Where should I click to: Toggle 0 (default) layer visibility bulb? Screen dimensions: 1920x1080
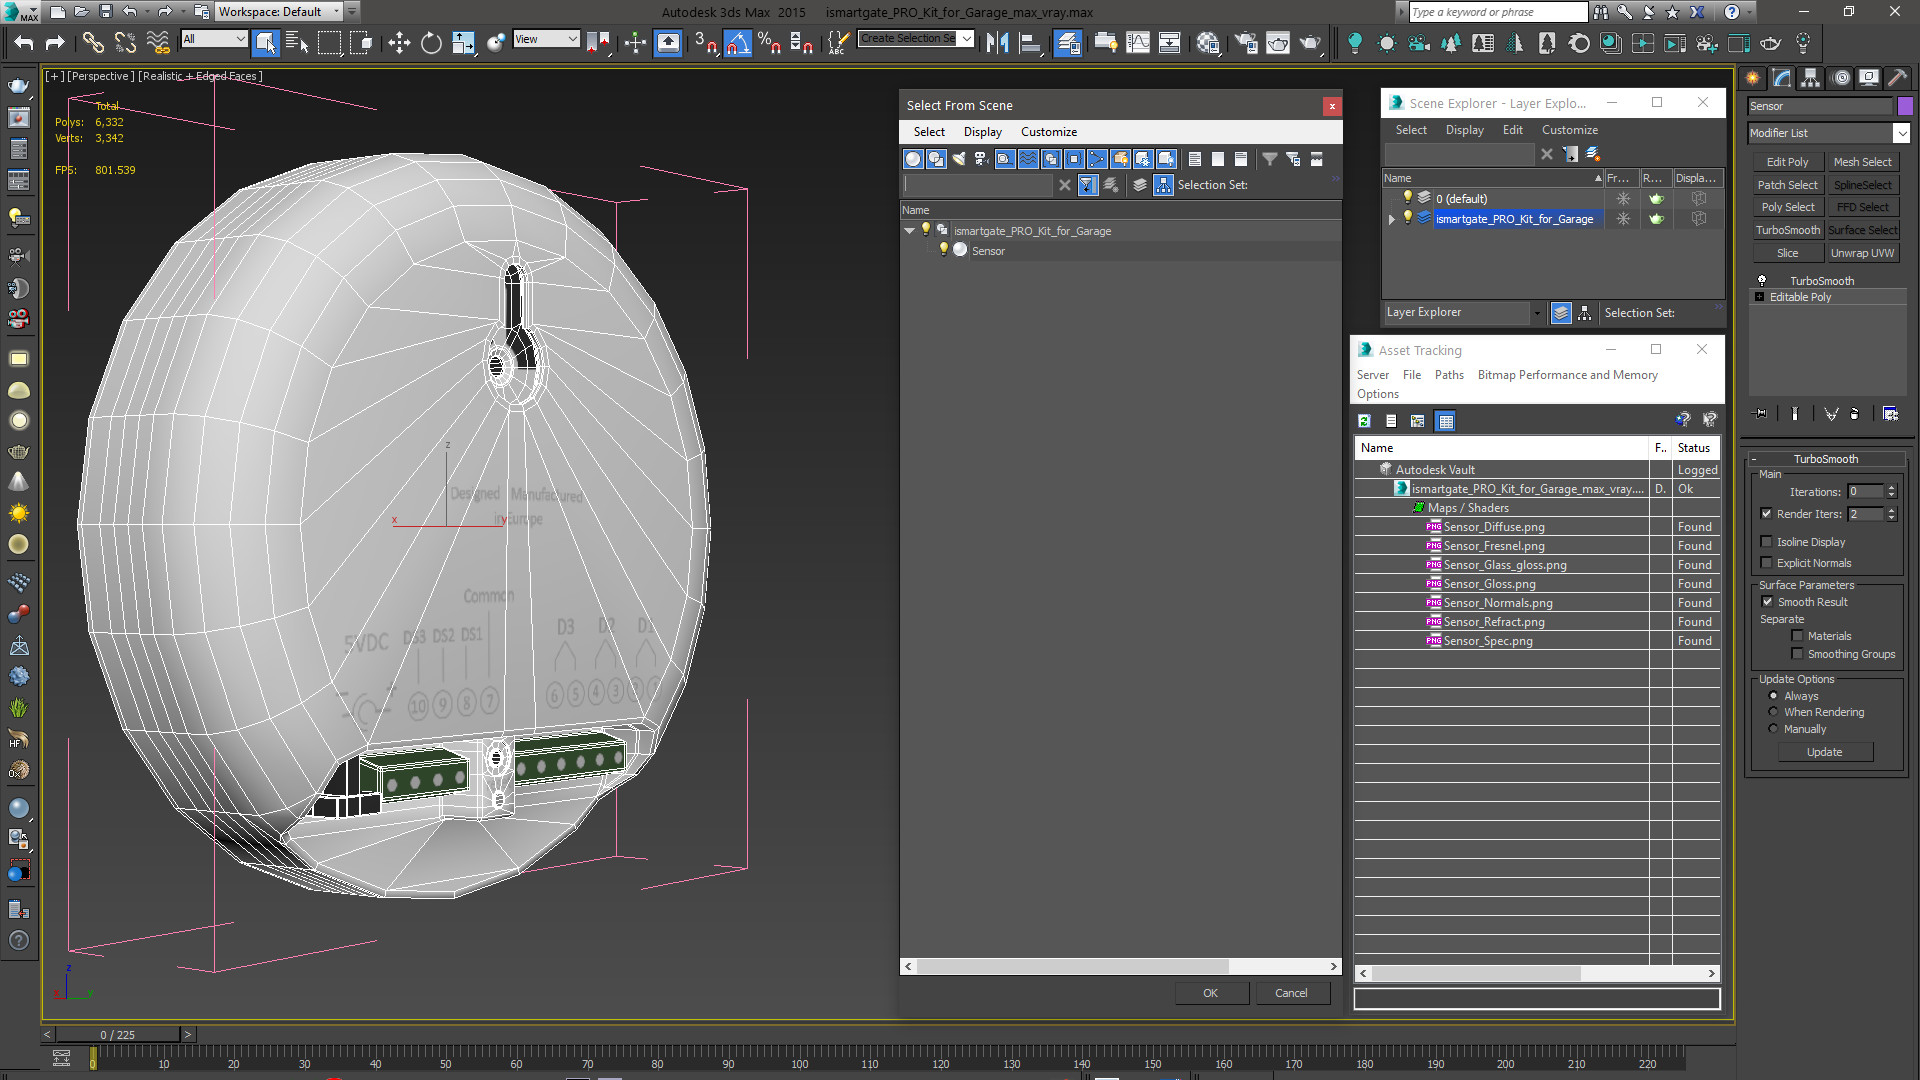pyautogui.click(x=1408, y=198)
